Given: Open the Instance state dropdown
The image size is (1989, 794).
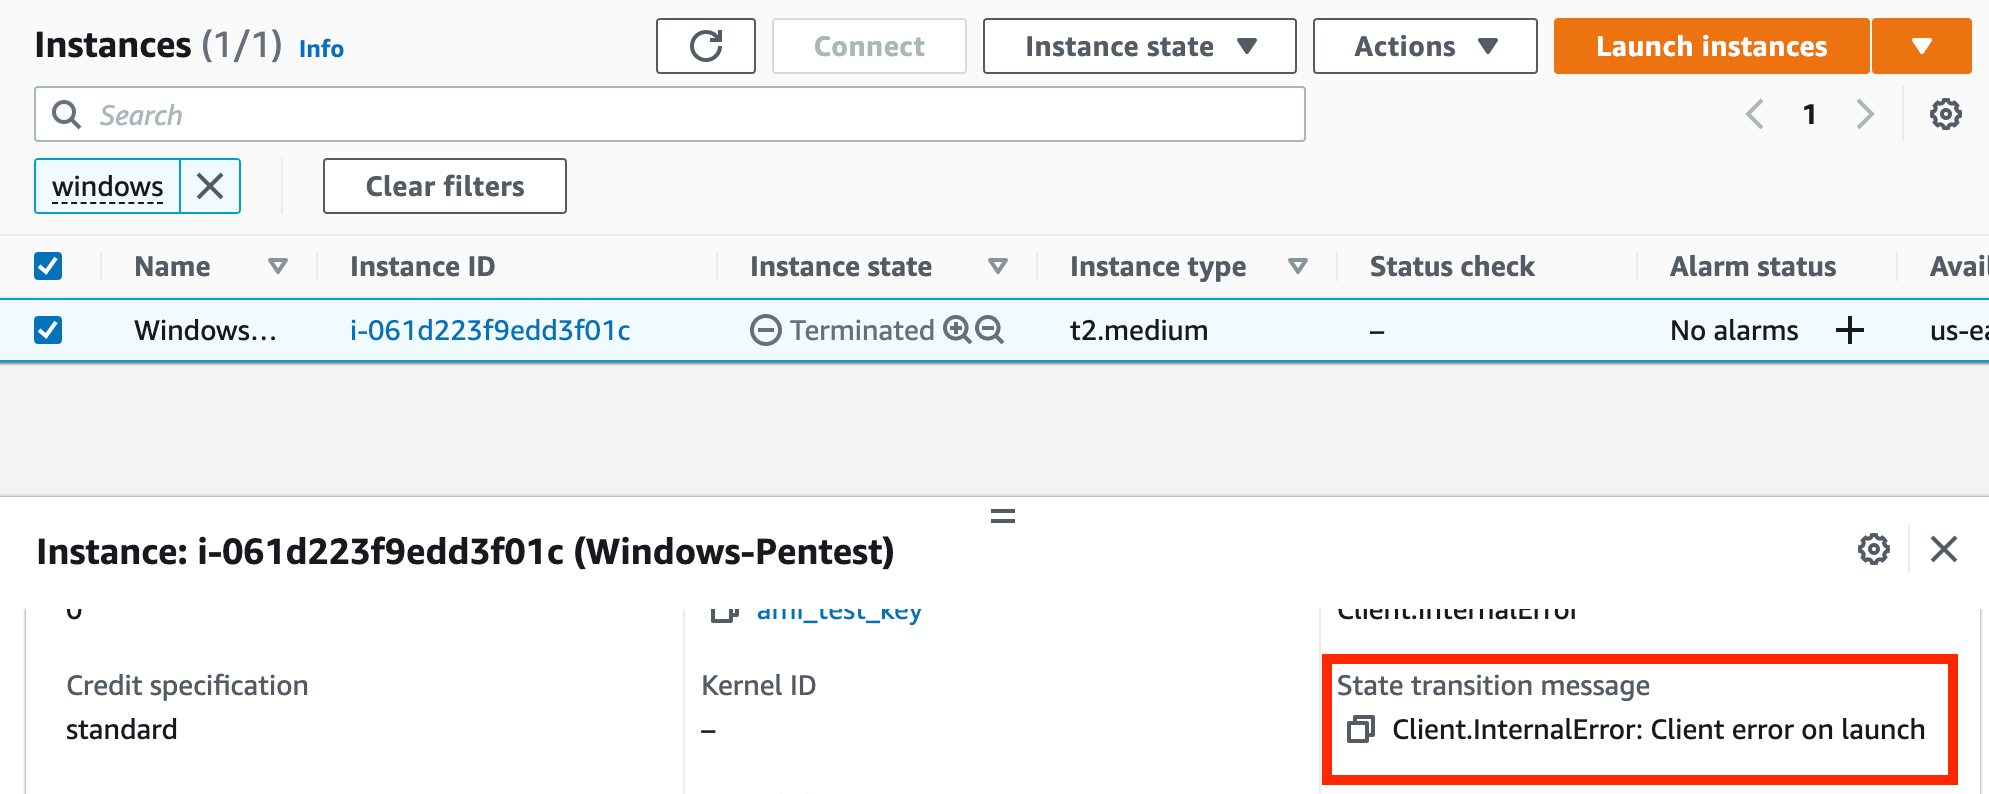Looking at the screenshot, I should (1139, 46).
